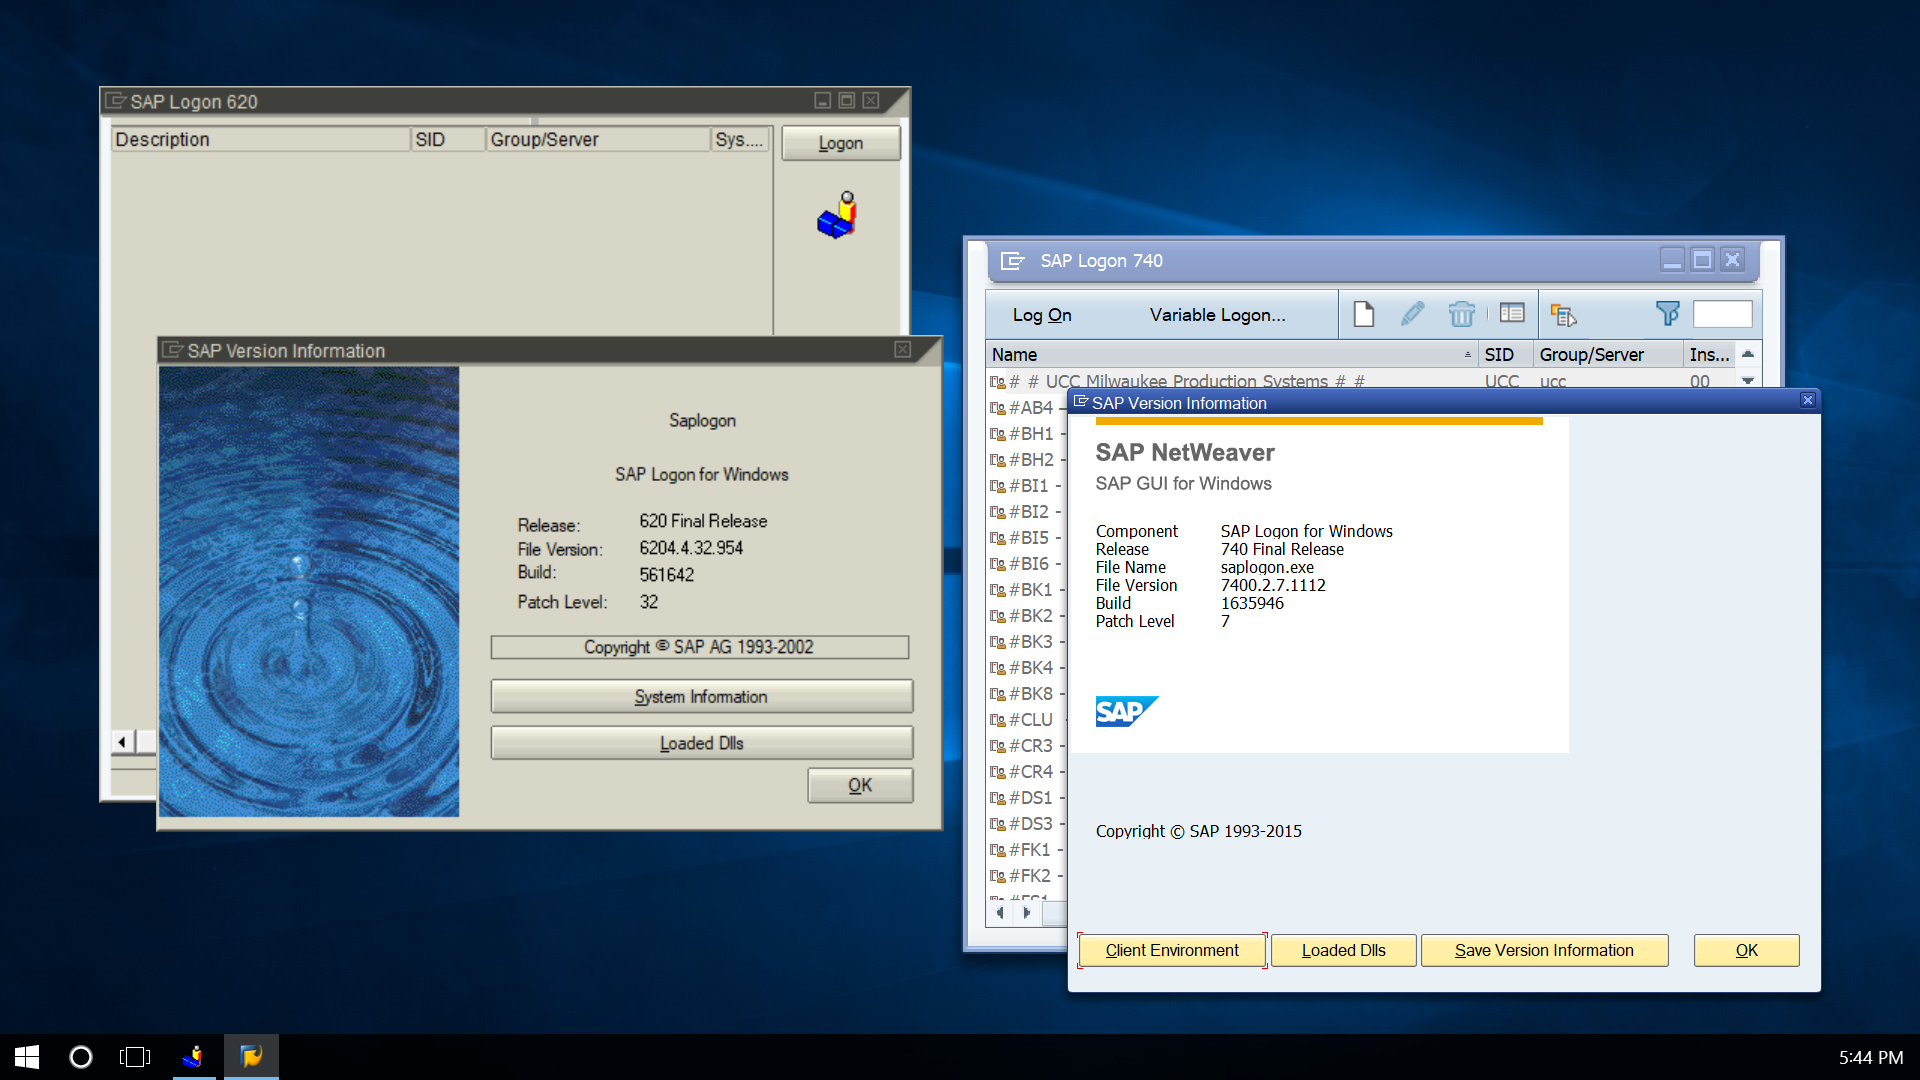Click the logon worker icon in SAP Logon 620
This screenshot has height=1080, width=1920.
coord(837,215)
